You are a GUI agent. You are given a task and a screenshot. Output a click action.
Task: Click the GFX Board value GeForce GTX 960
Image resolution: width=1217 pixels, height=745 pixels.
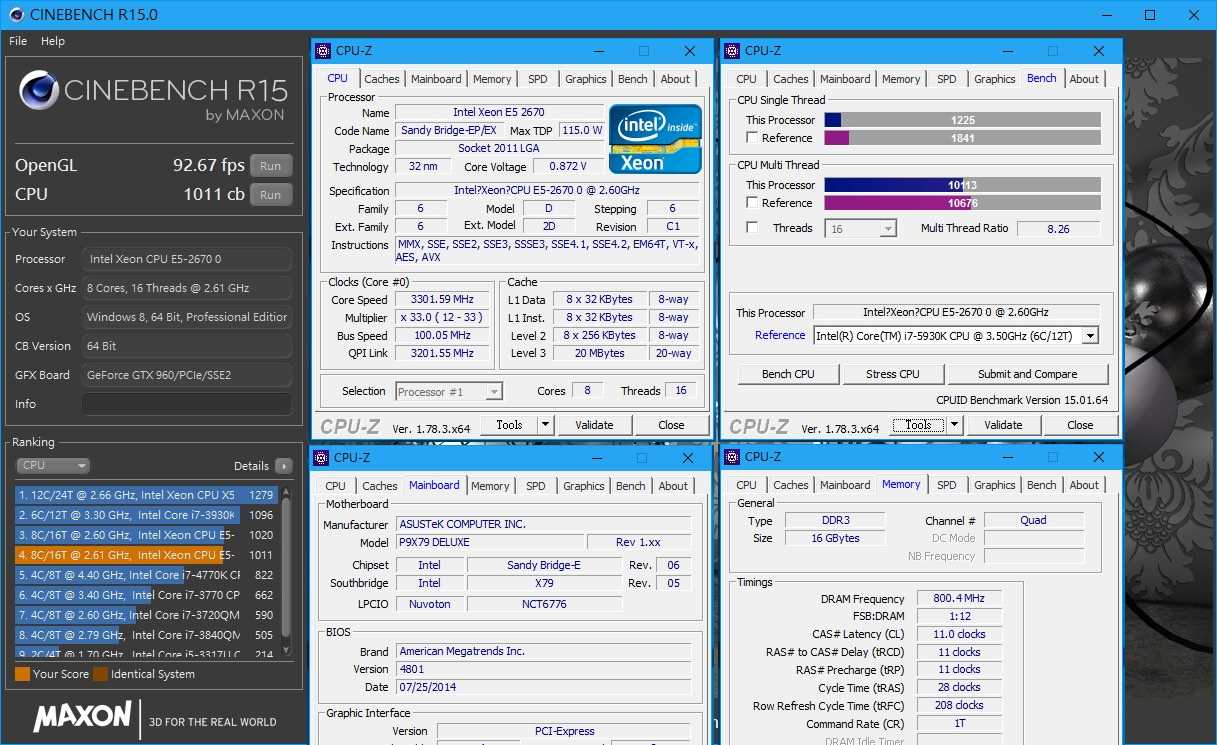pos(187,375)
